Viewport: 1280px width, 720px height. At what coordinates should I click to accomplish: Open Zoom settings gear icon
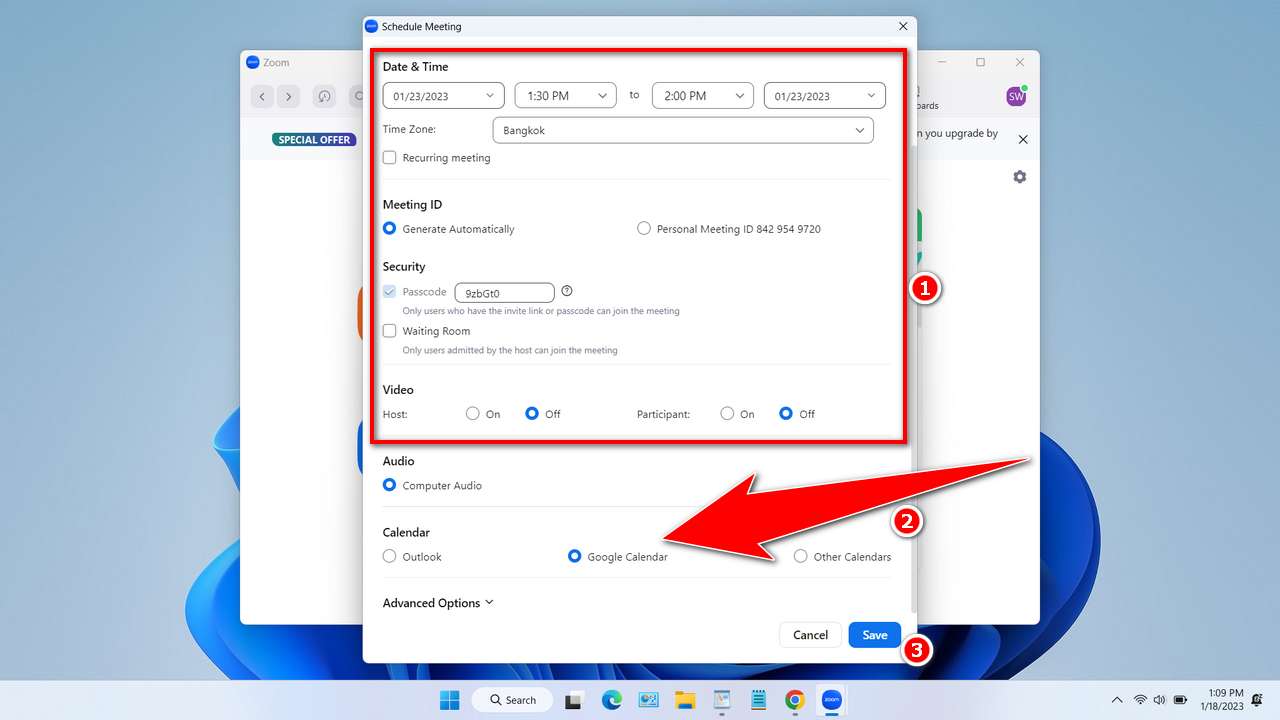tap(1019, 177)
